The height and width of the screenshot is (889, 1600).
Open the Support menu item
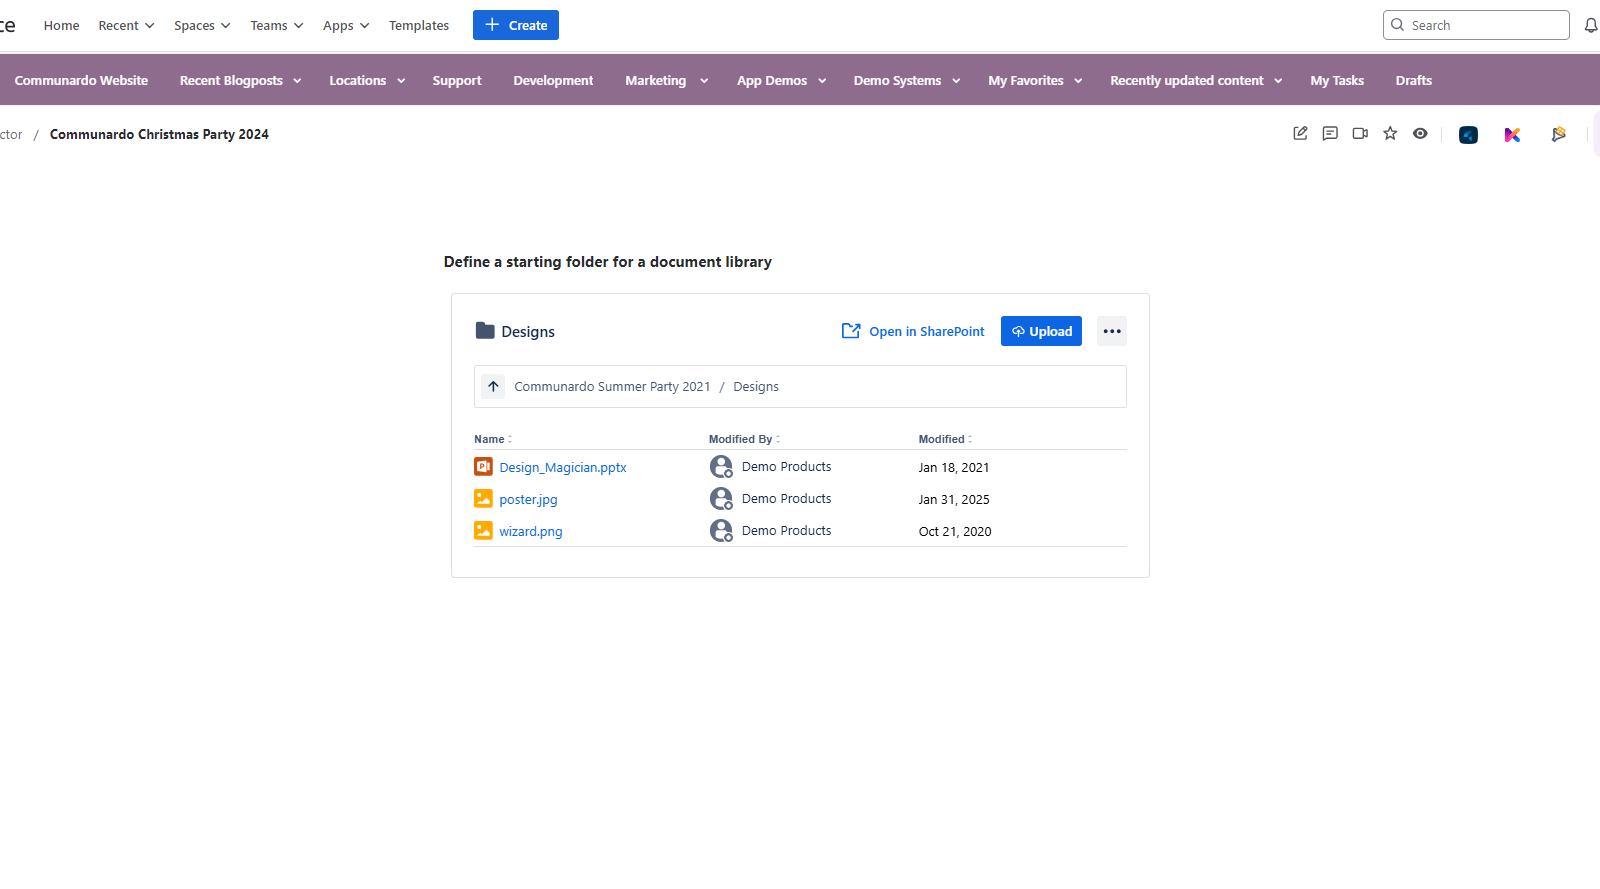[x=457, y=80]
